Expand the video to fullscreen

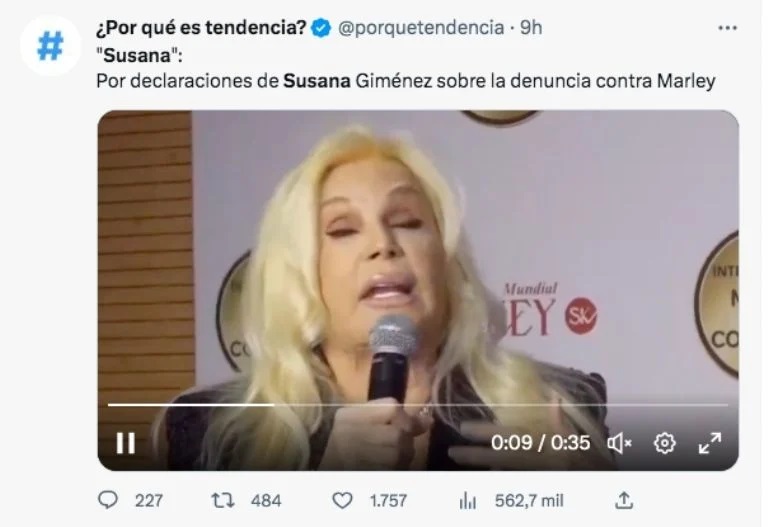coord(710,443)
